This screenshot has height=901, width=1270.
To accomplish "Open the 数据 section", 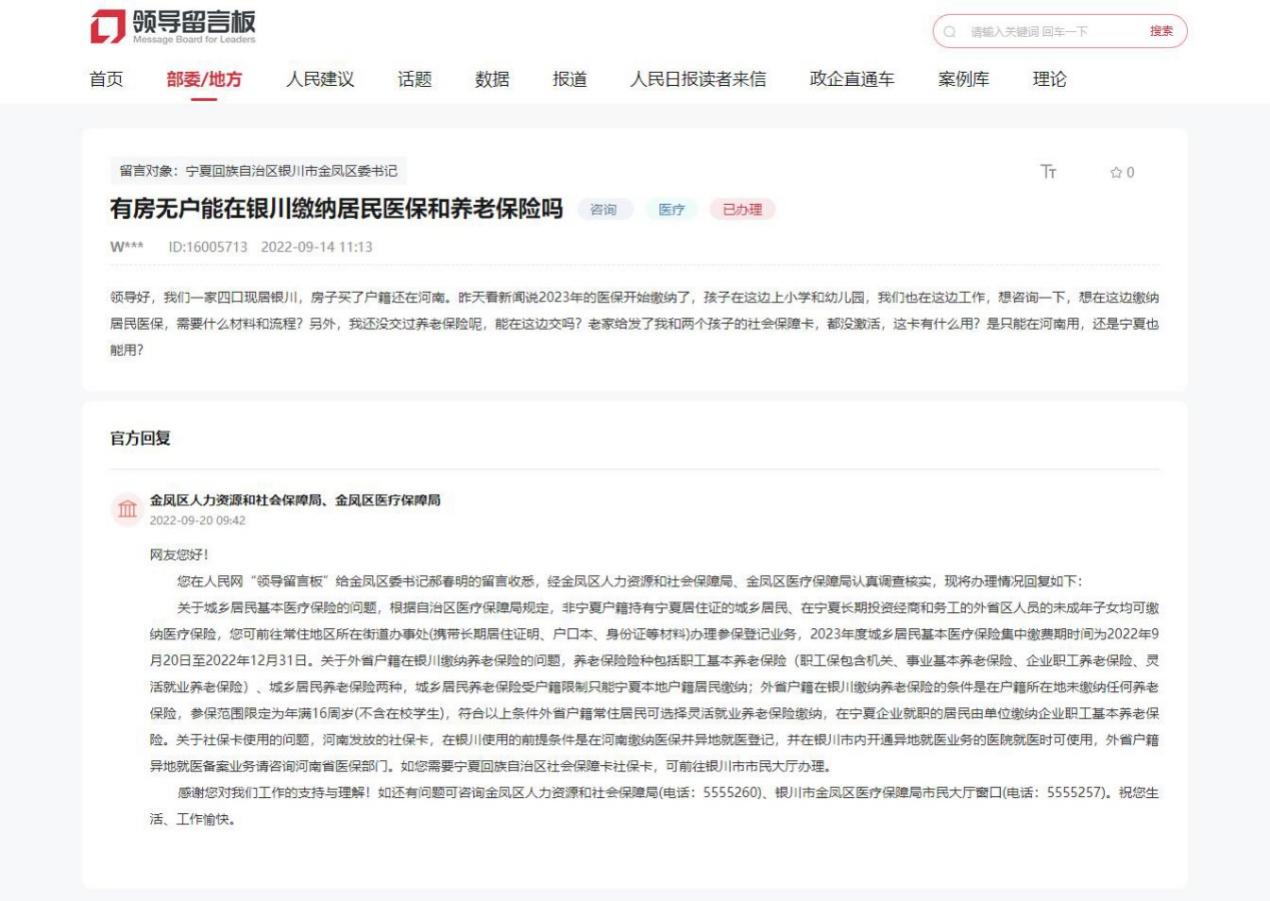I will pos(492,80).
